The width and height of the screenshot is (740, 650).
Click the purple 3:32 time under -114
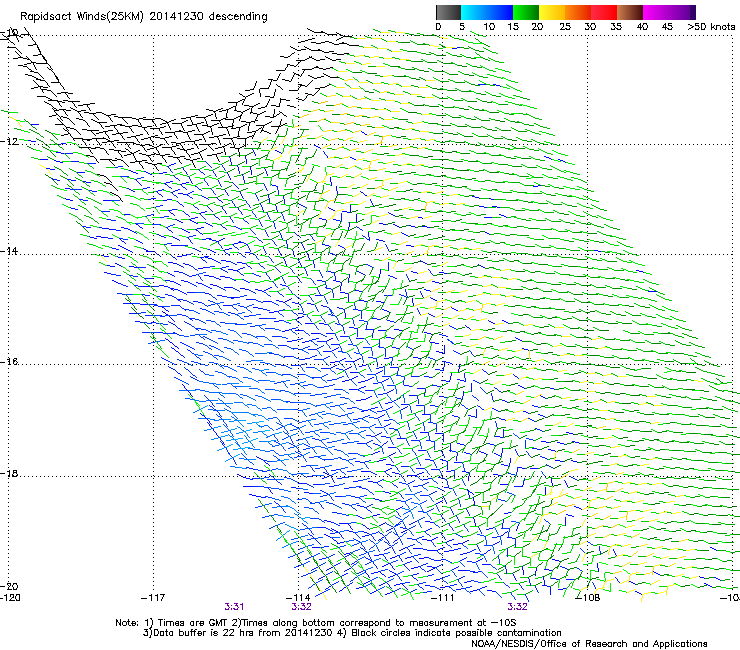pyautogui.click(x=302, y=607)
